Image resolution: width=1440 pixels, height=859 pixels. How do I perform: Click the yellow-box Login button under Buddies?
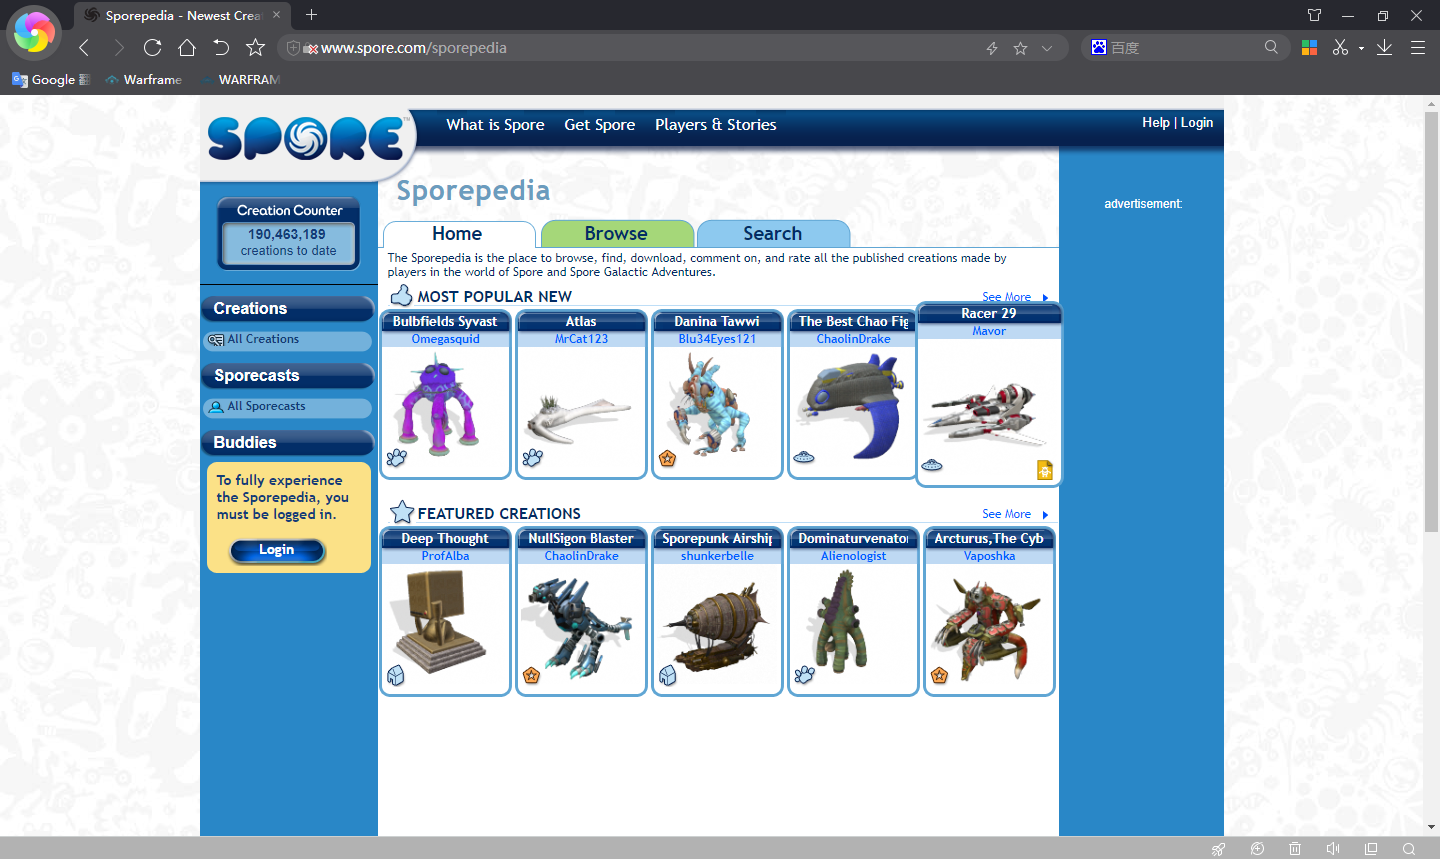coord(277,550)
